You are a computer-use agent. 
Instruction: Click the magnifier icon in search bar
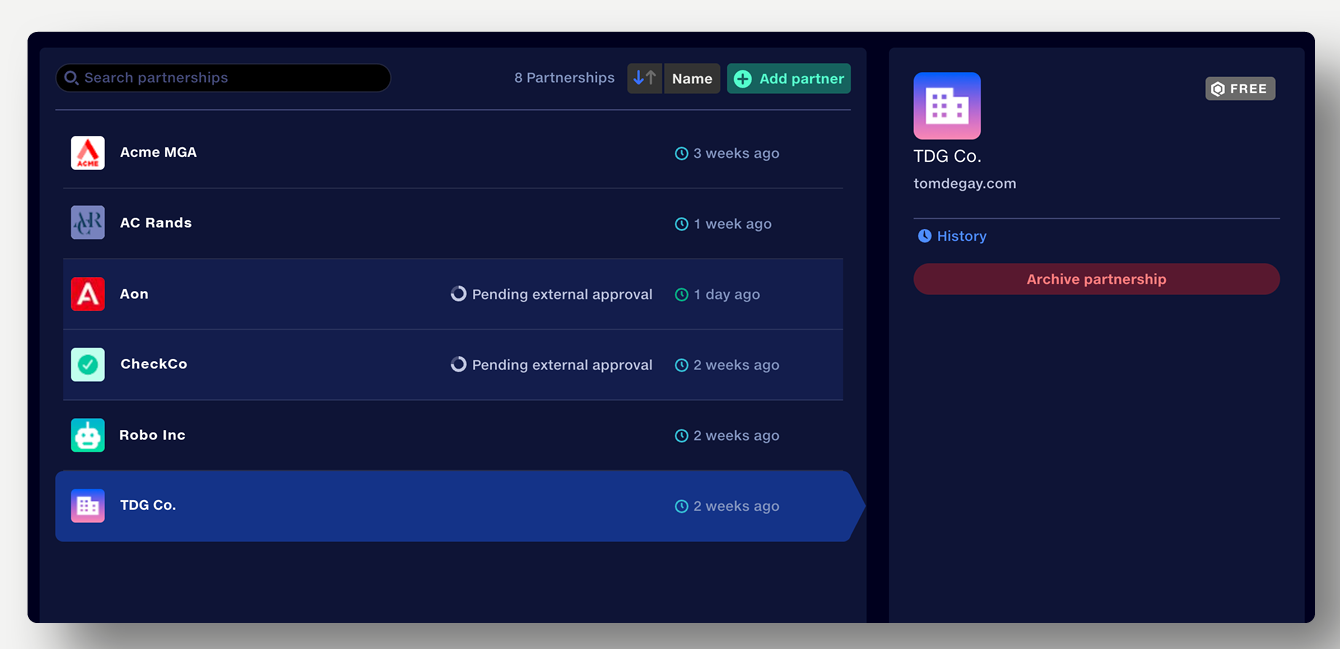pyautogui.click(x=71, y=78)
